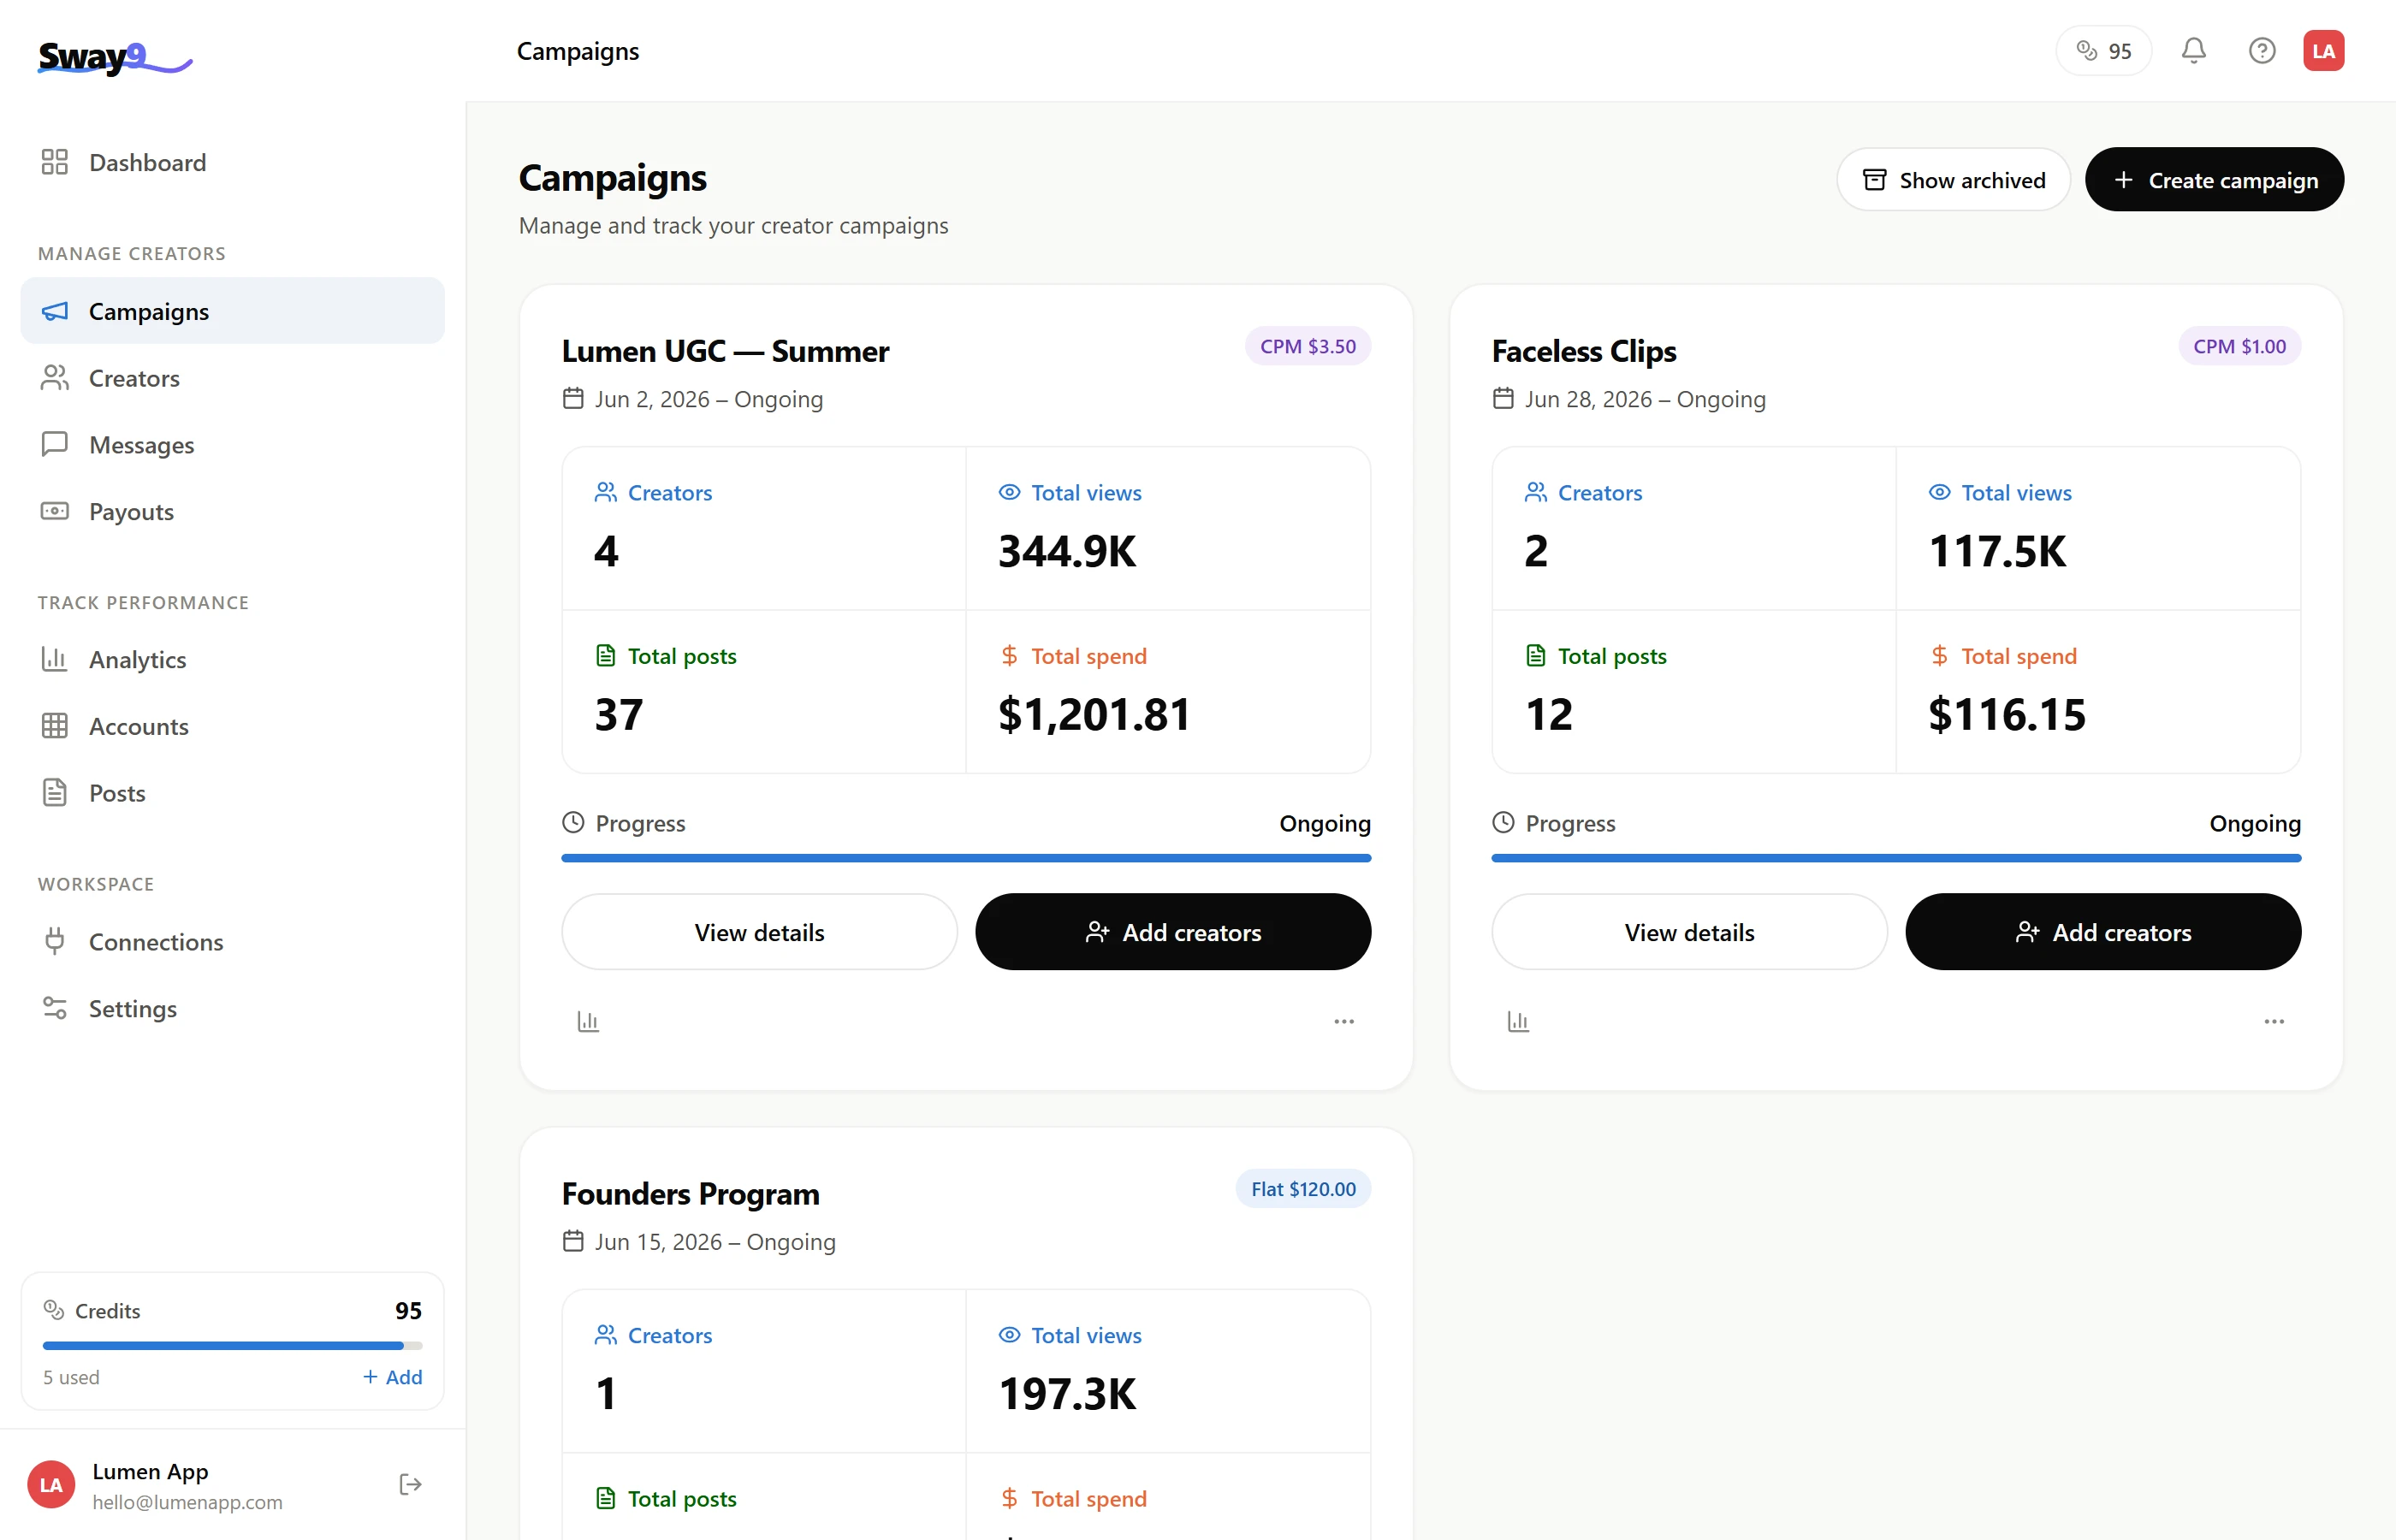Click Total posts document icon in Lumen UGC card
Image resolution: width=2396 pixels, height=1540 pixels.
(x=606, y=655)
